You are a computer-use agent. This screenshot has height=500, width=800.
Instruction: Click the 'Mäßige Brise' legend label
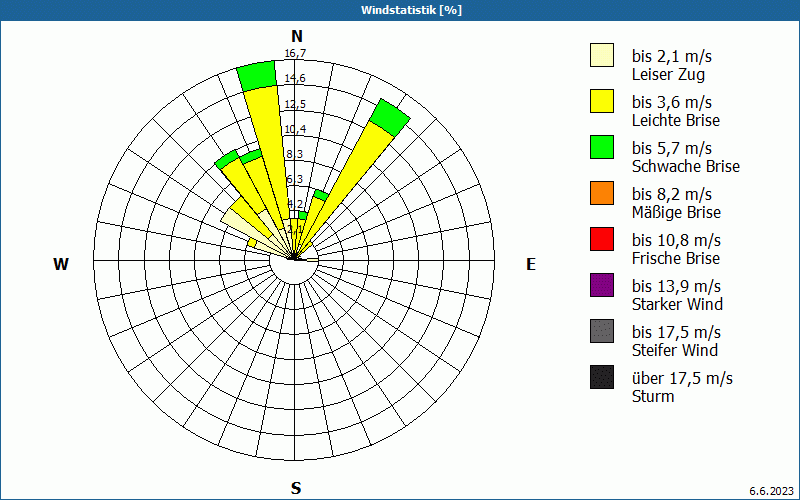(676, 212)
